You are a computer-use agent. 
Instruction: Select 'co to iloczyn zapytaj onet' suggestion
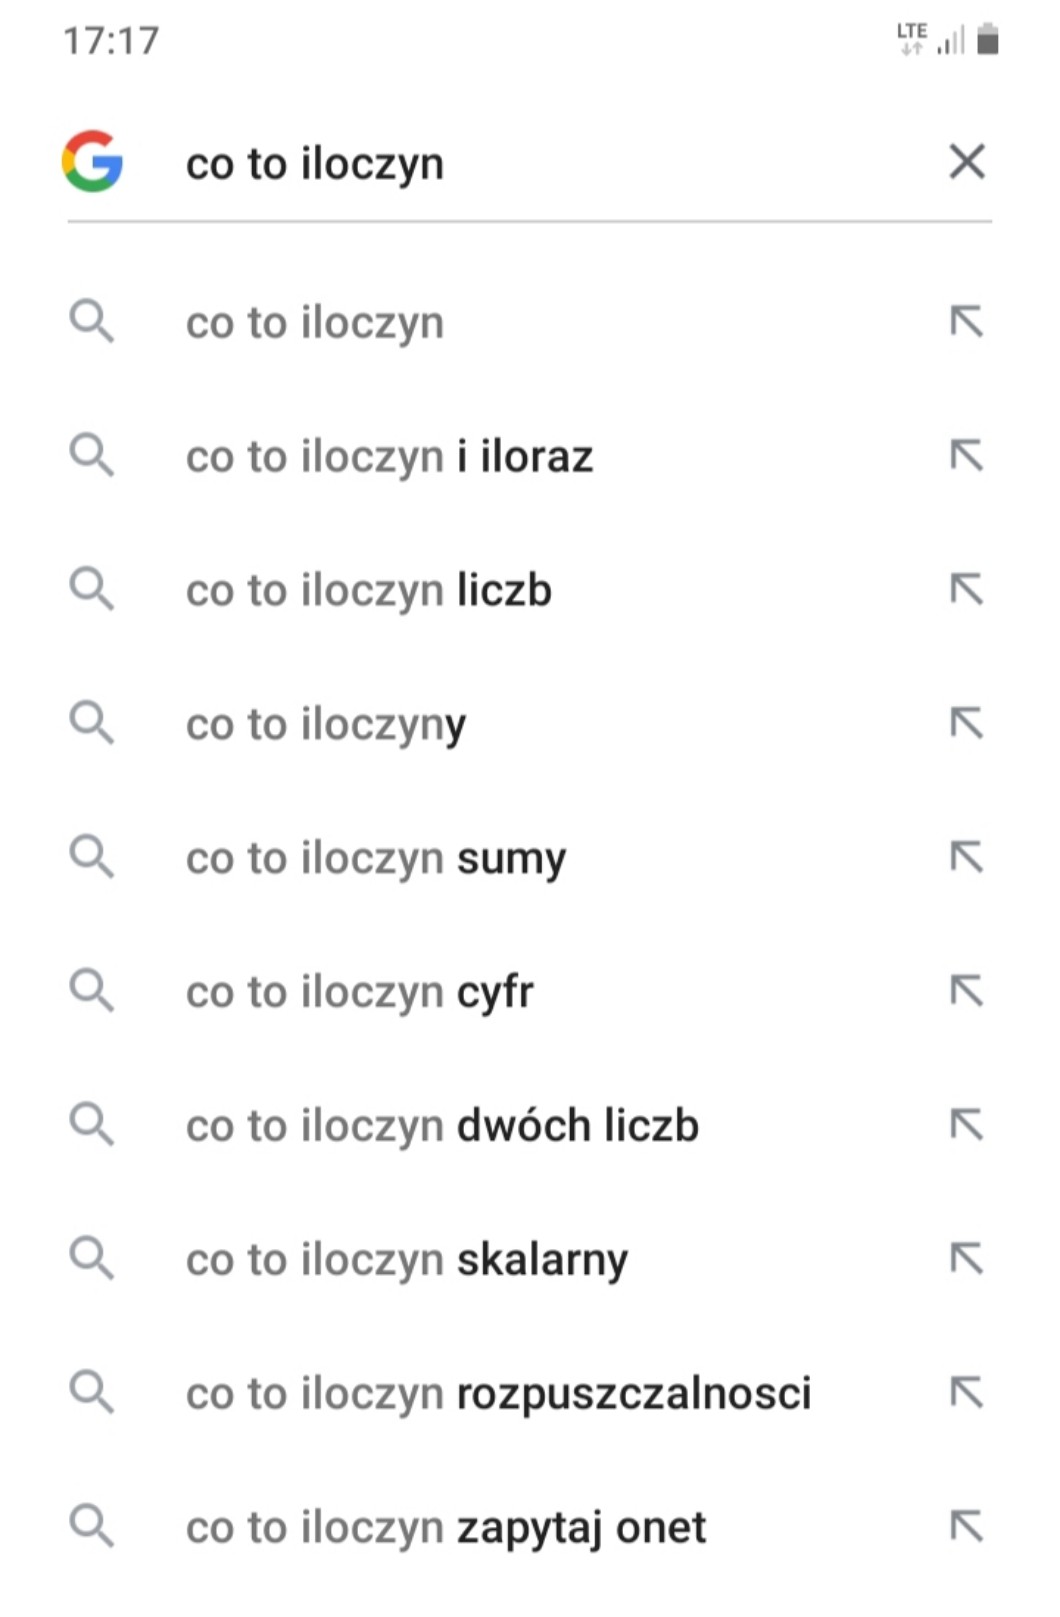[x=446, y=1528]
